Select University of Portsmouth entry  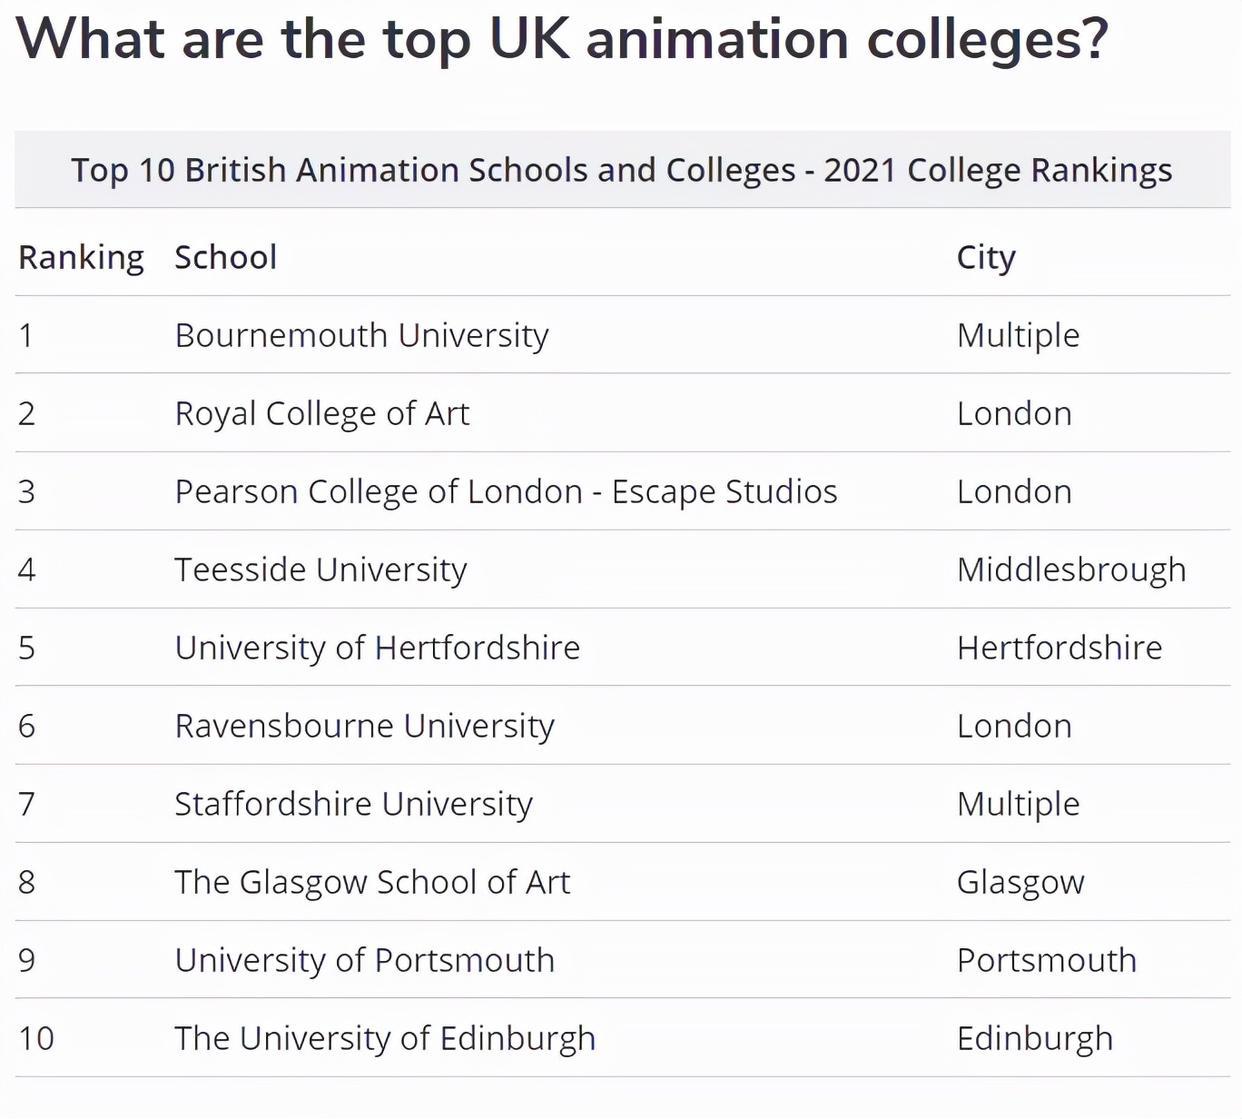(364, 960)
